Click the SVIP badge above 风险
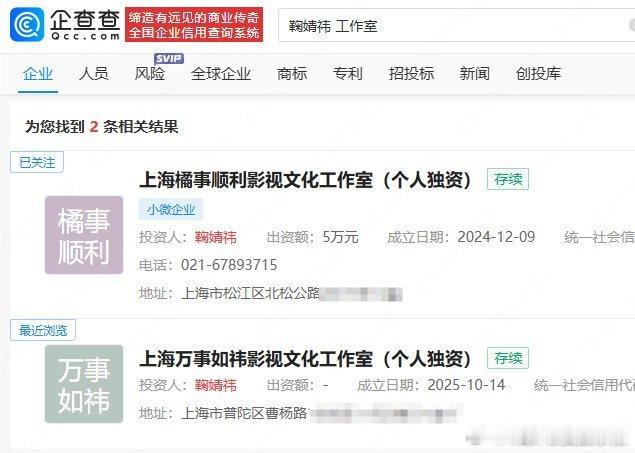 click(x=169, y=59)
